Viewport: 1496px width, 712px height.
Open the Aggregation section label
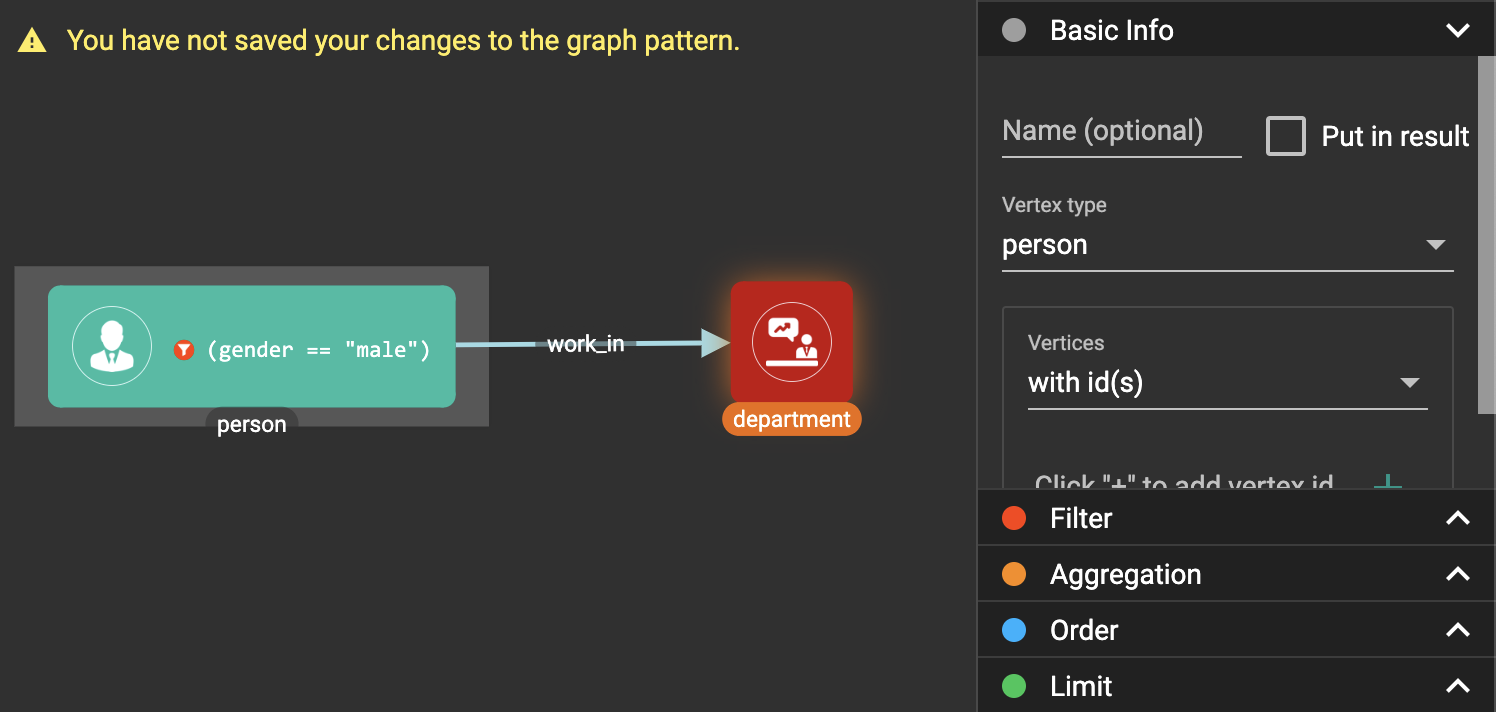[1125, 574]
